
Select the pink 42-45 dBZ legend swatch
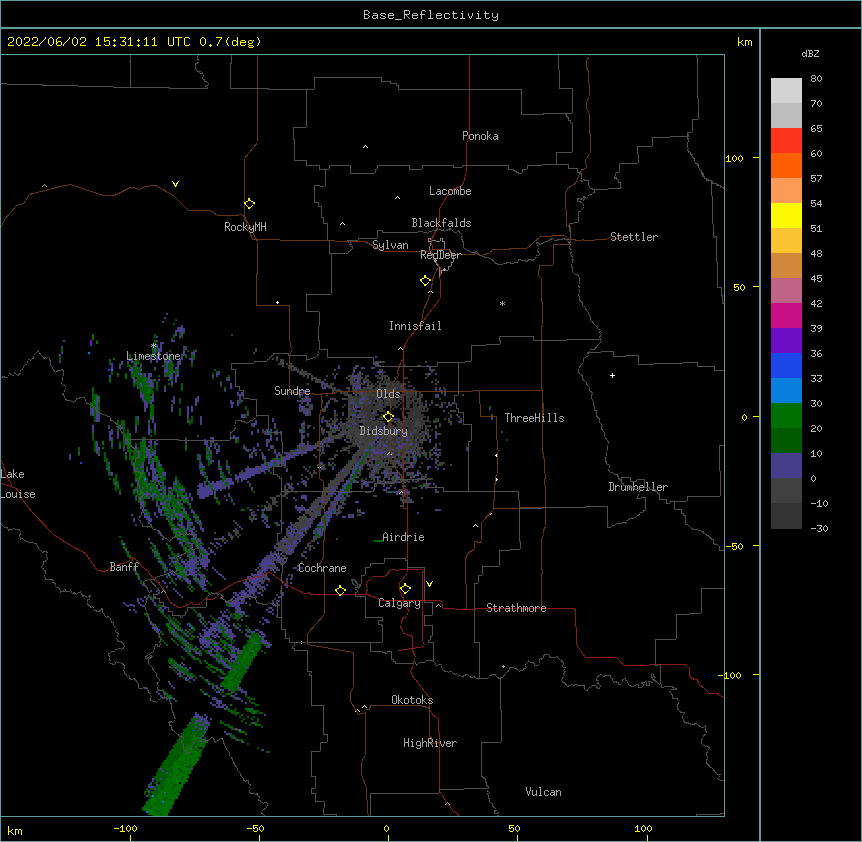(786, 291)
